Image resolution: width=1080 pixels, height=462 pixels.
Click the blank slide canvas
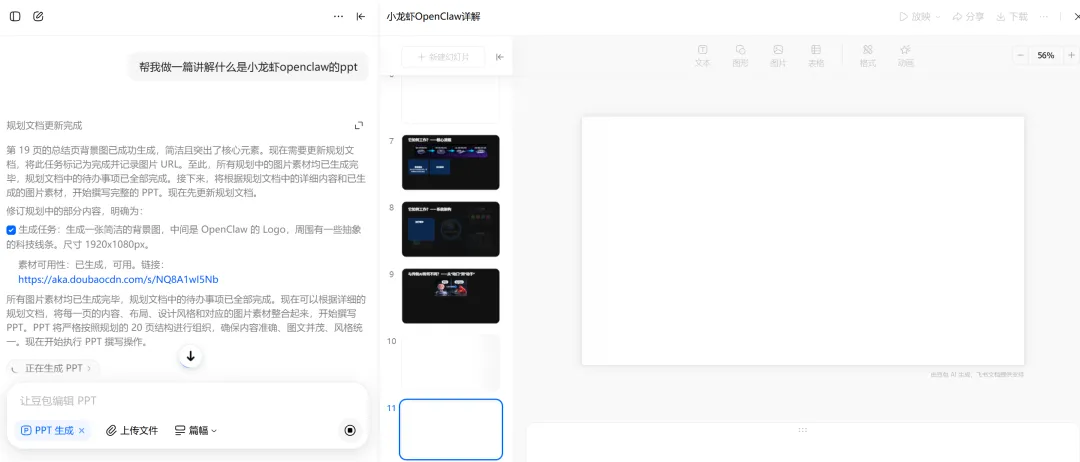pos(802,240)
